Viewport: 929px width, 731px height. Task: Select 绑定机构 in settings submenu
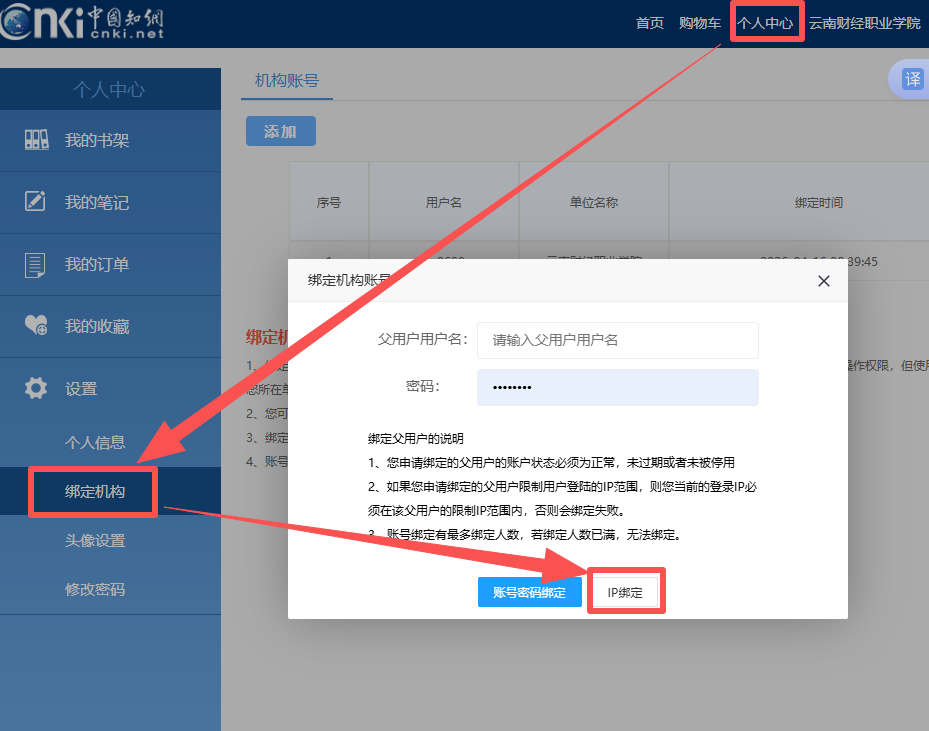[x=95, y=492]
